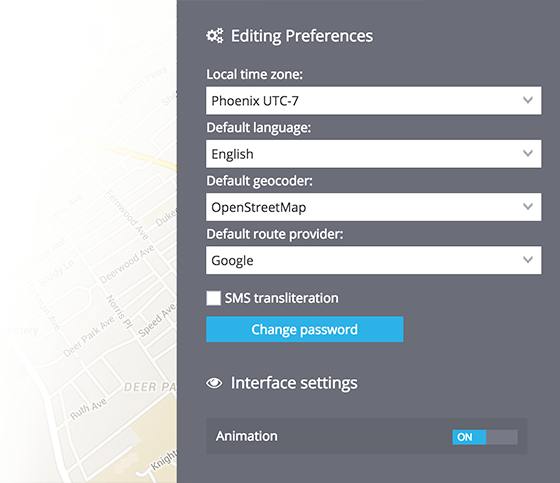This screenshot has height=483, width=560.
Task: Click the eye icon beside Interface settings
Action: (x=214, y=383)
